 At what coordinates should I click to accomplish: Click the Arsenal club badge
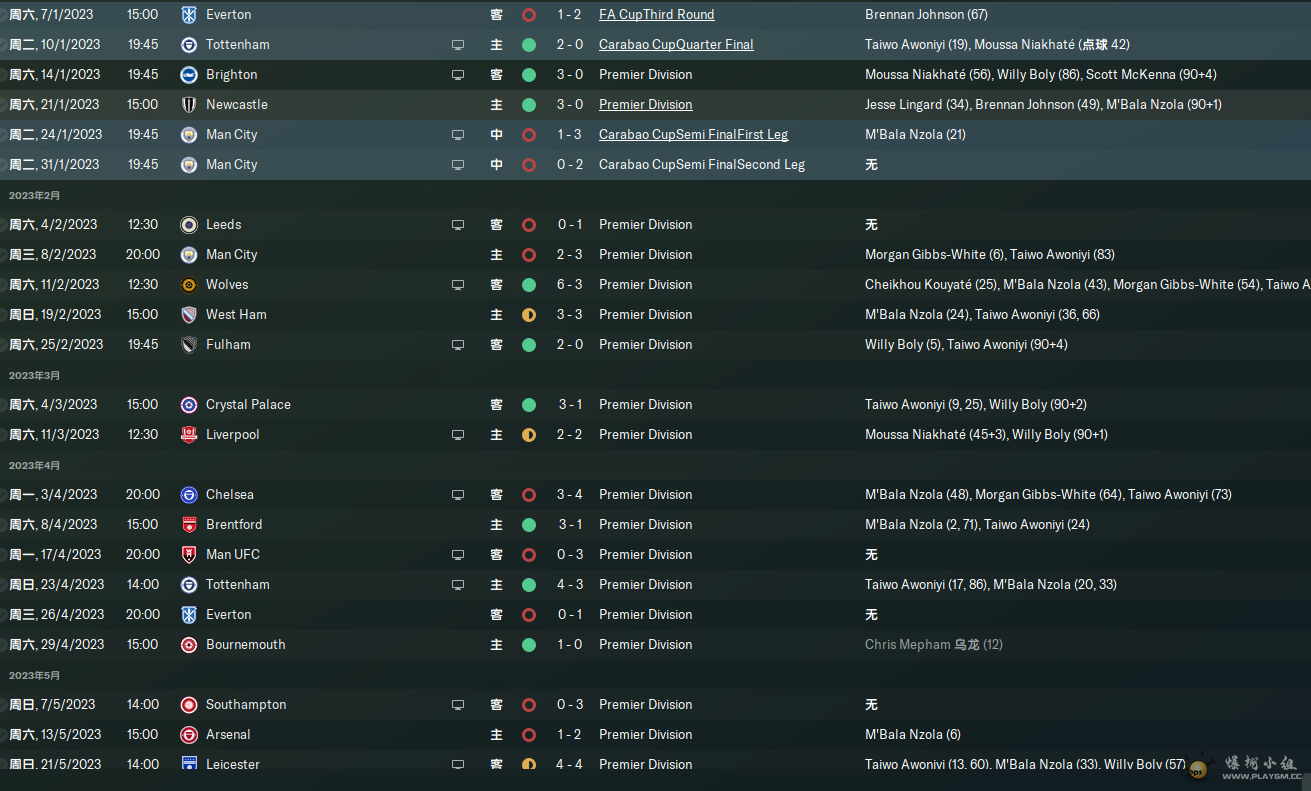[189, 735]
